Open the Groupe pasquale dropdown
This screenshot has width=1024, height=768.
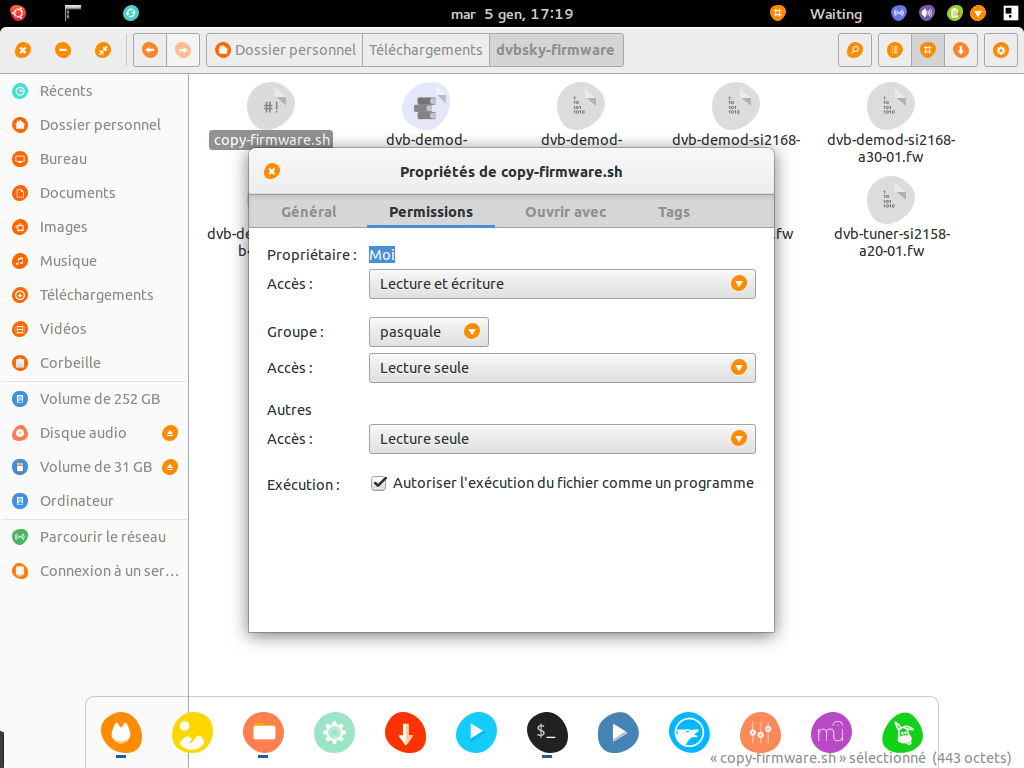[x=428, y=332]
